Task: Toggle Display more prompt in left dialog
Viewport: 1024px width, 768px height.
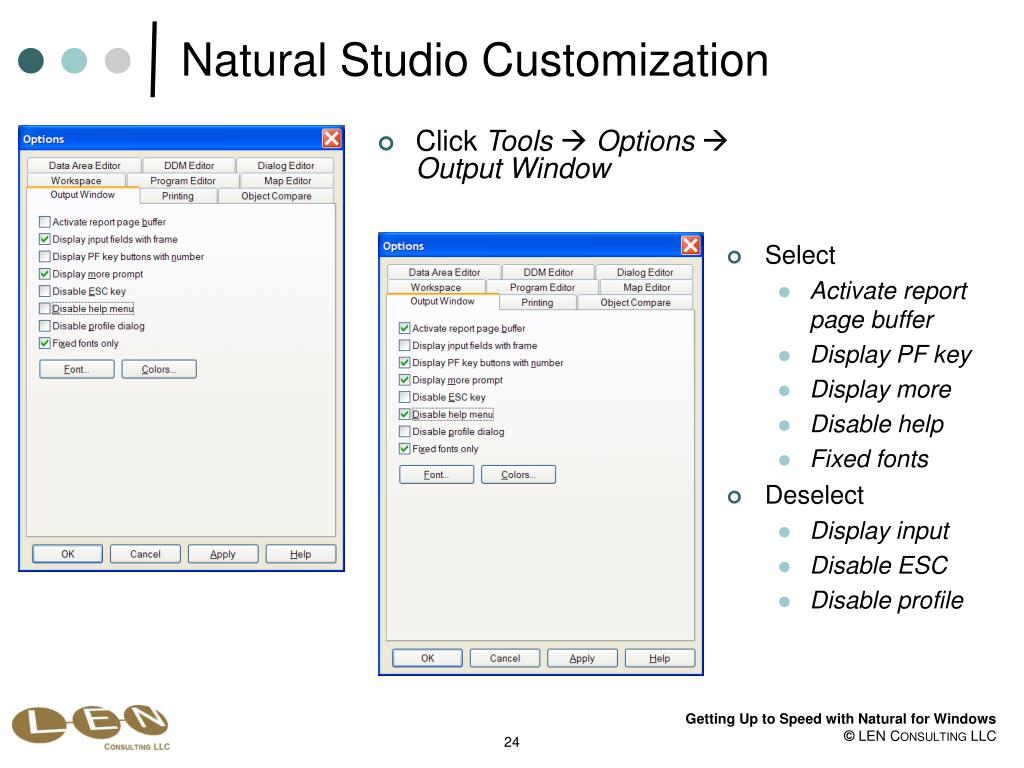Action: coord(44,274)
